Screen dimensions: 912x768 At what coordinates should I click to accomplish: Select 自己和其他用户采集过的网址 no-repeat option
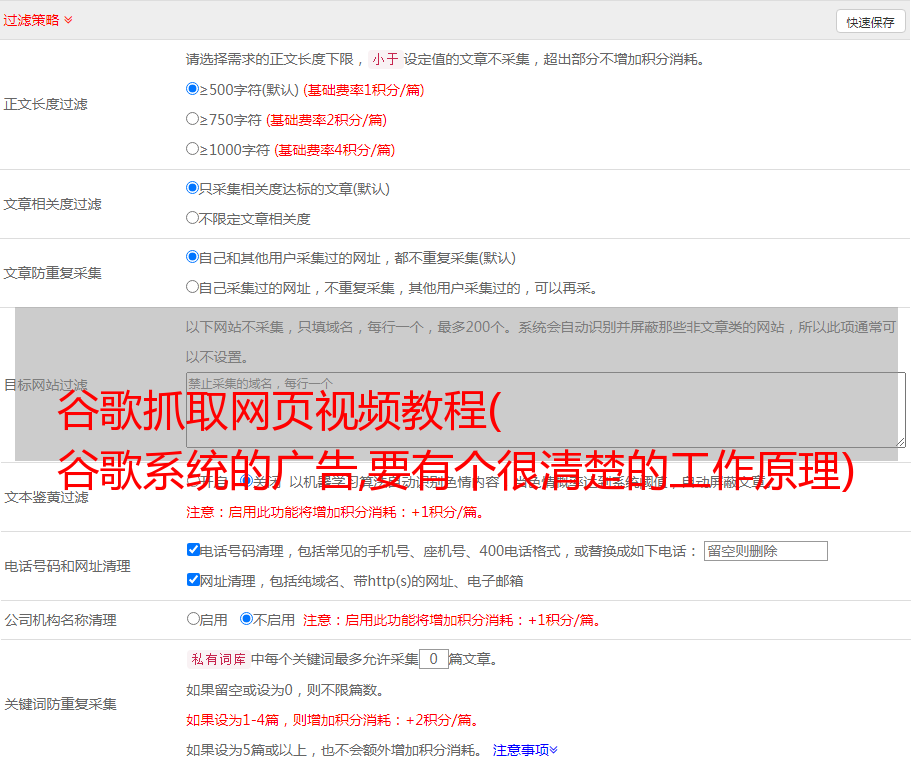[x=193, y=257]
